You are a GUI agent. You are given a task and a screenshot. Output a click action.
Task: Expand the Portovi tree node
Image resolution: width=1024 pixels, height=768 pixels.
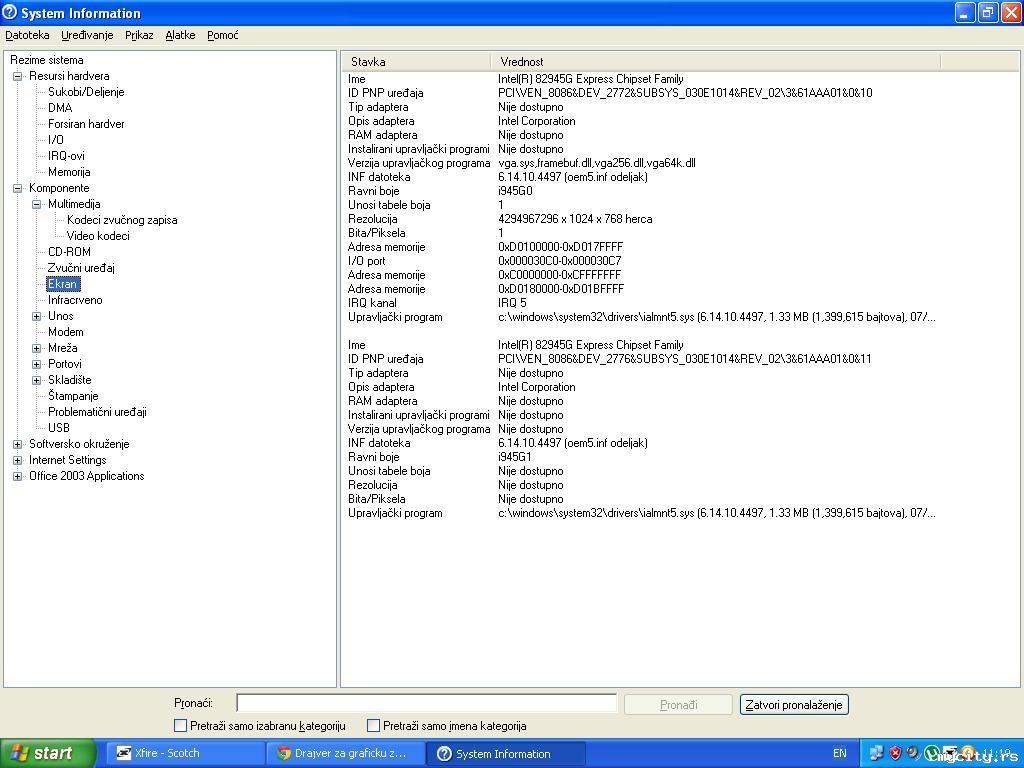(x=37, y=364)
